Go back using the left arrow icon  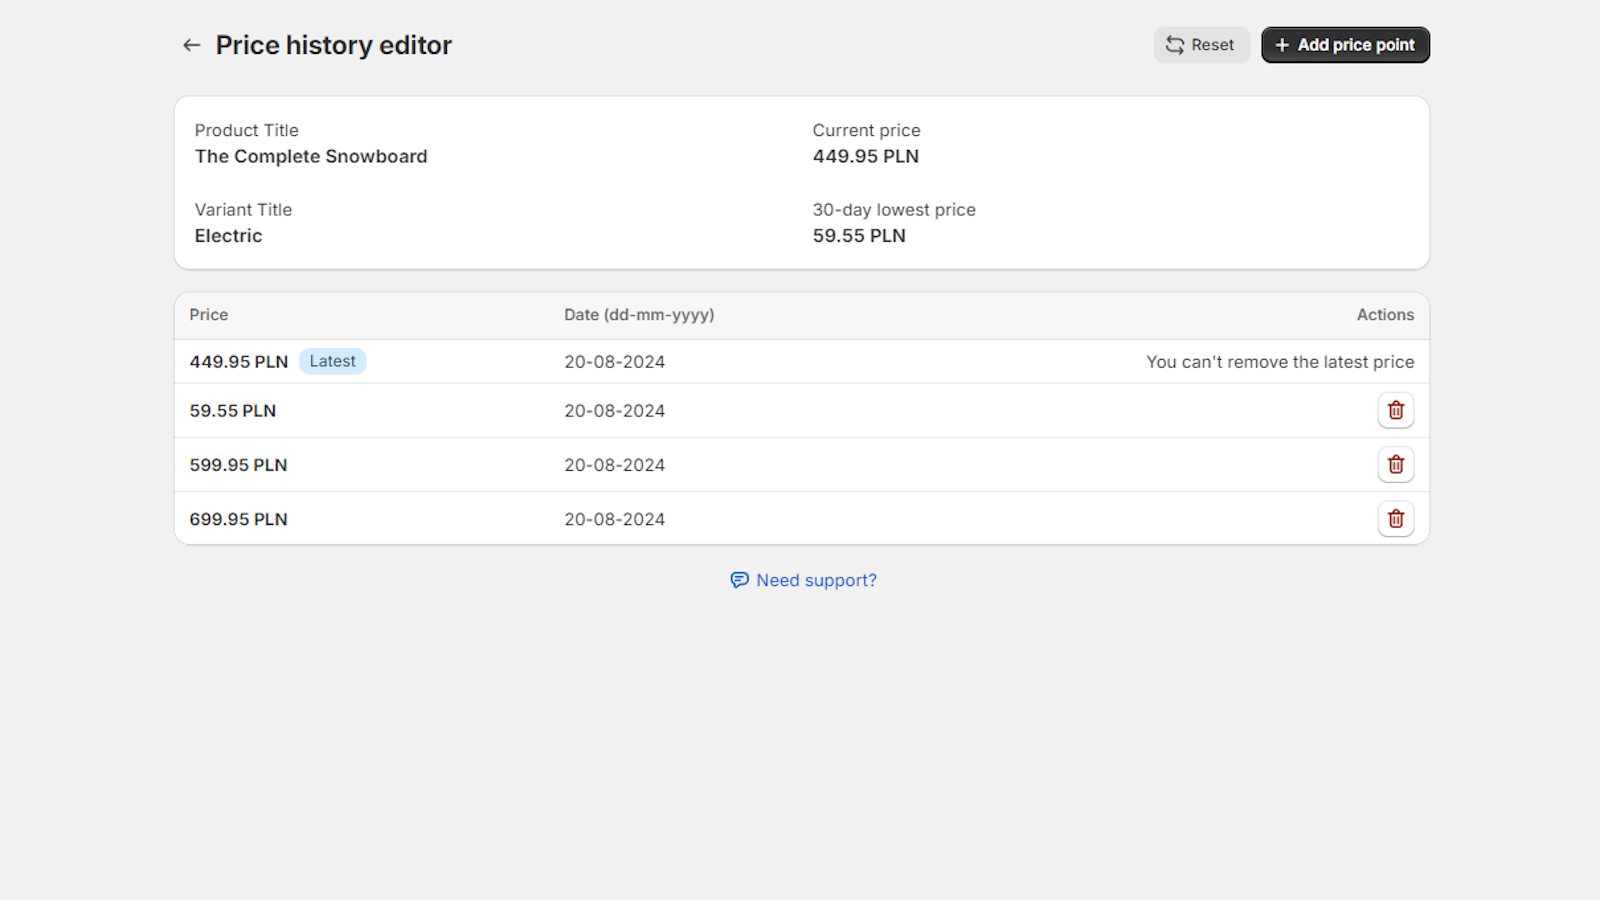click(191, 45)
